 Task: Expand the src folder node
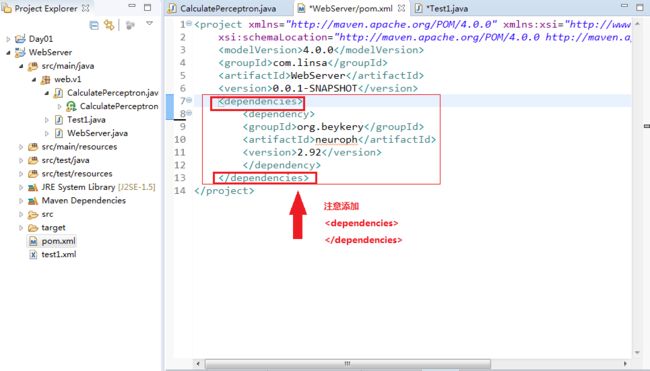click(x=21, y=214)
